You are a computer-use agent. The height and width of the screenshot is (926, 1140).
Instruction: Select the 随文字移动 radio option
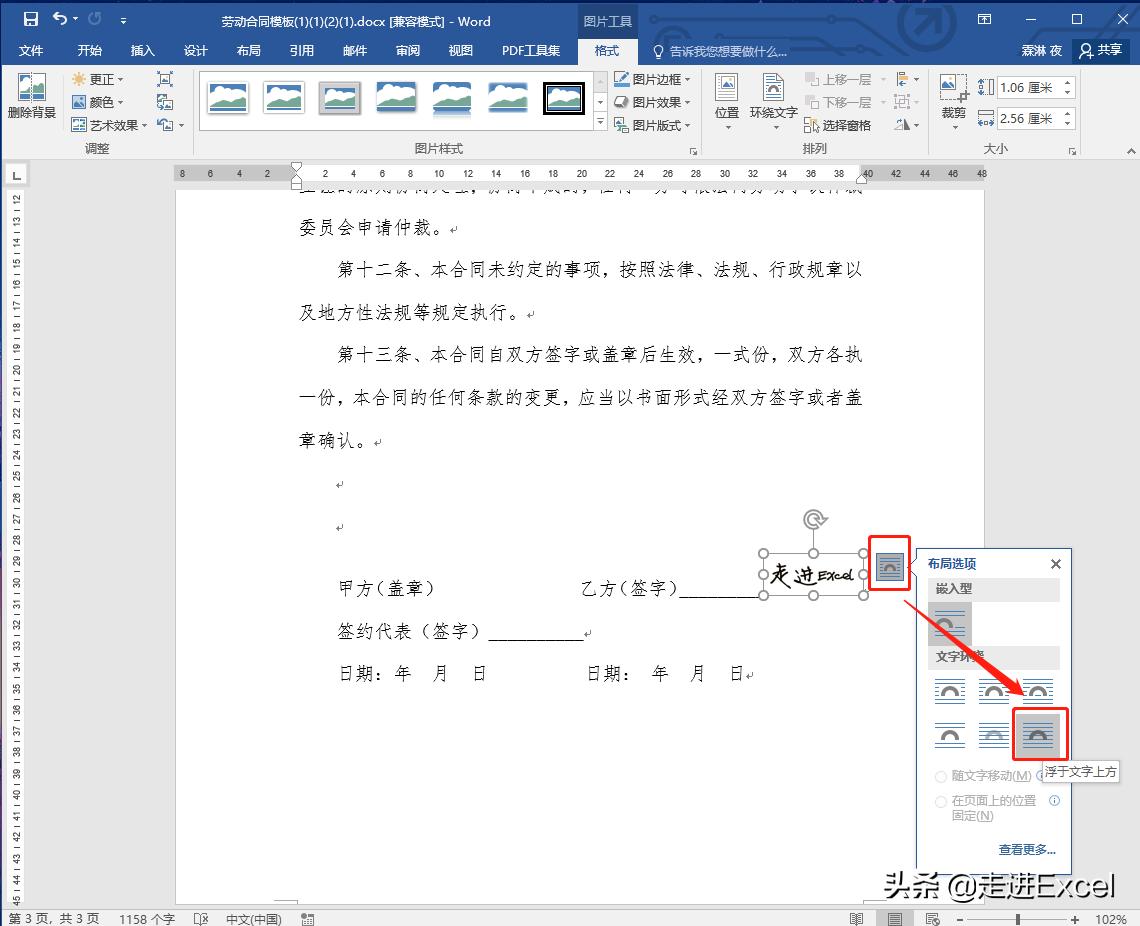coord(941,776)
